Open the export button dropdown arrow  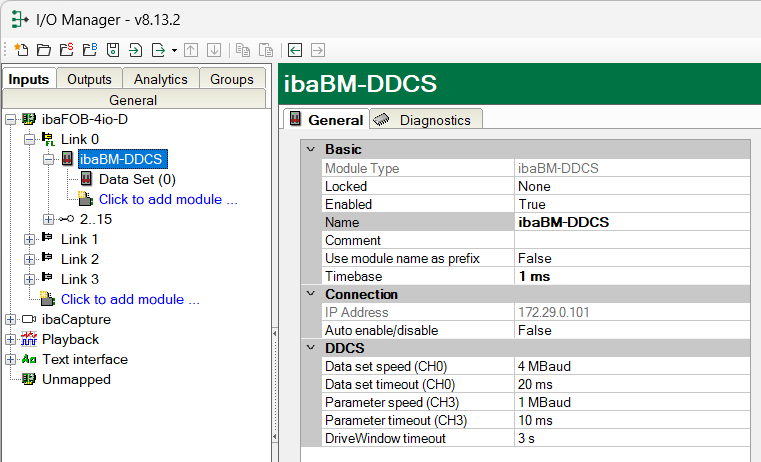coord(174,49)
